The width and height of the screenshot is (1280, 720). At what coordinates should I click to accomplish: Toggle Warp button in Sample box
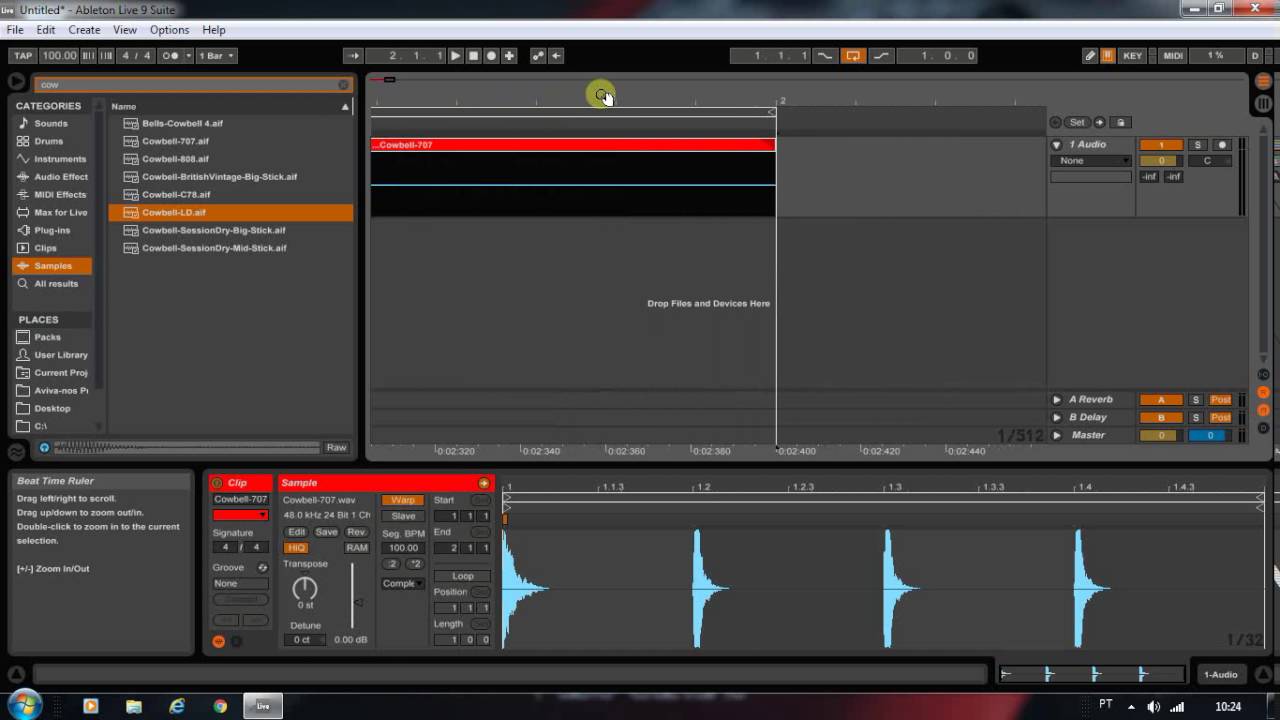[x=403, y=500]
